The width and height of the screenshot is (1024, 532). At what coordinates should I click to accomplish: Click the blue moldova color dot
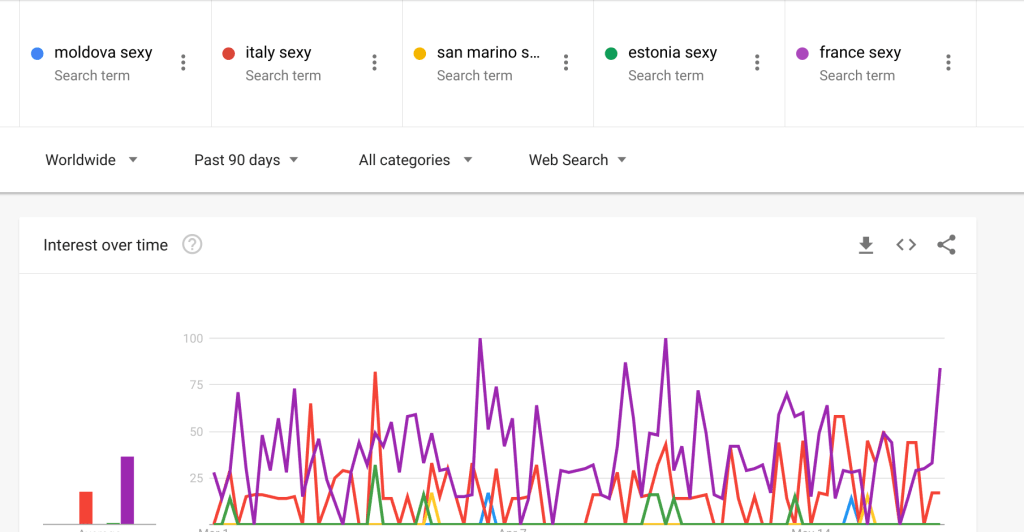(x=37, y=53)
